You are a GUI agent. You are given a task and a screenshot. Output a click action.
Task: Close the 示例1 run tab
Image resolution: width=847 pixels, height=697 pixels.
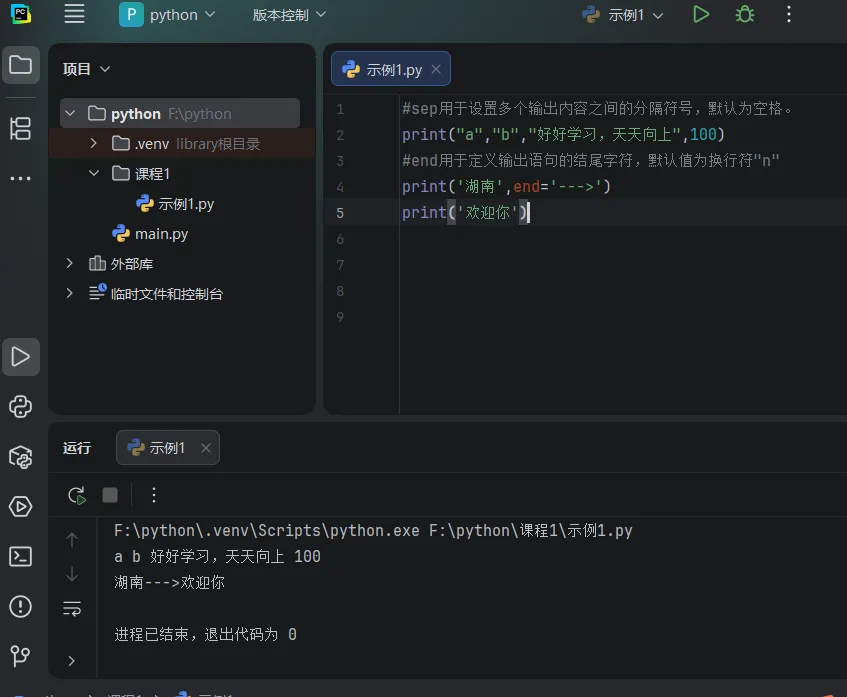(x=205, y=448)
